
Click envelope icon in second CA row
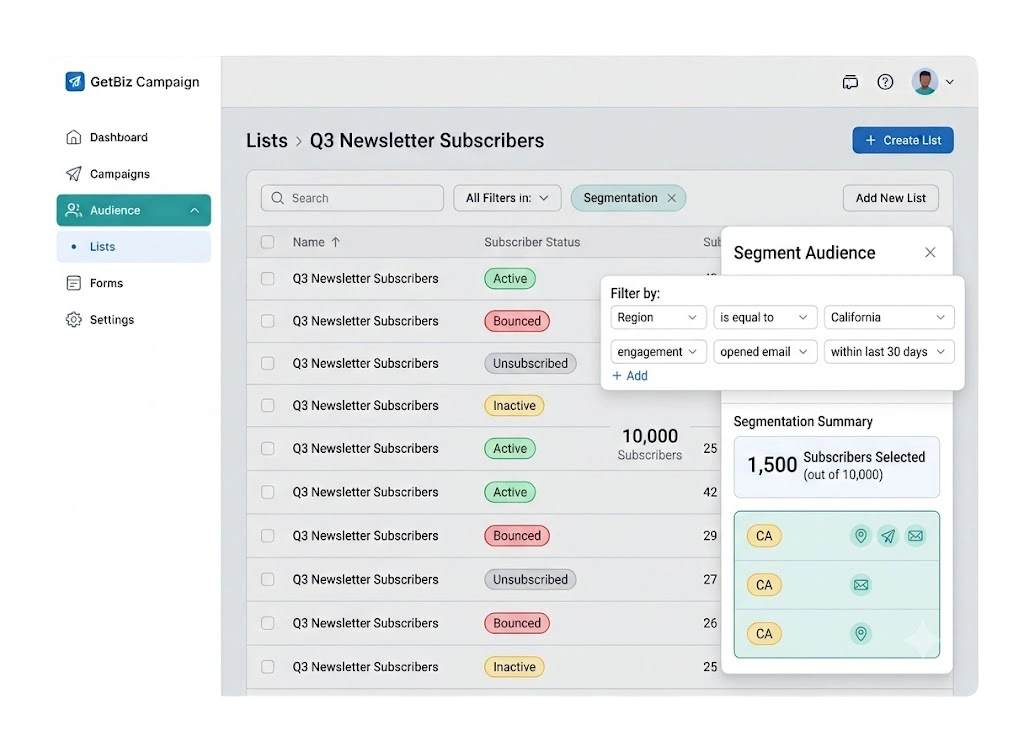(x=861, y=585)
